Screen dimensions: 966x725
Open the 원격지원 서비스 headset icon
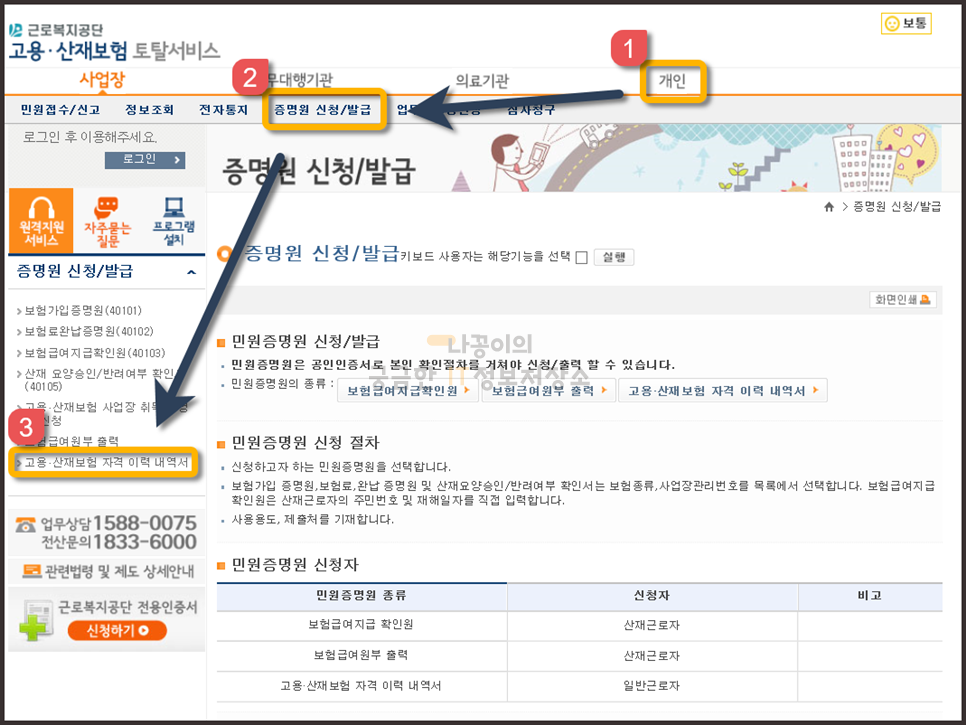point(41,221)
